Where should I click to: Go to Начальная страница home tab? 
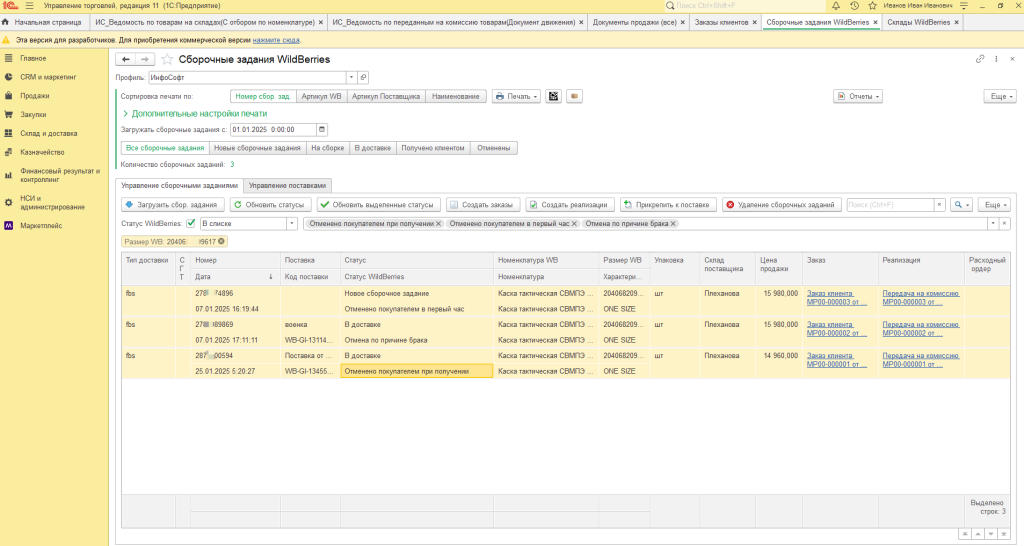(x=42, y=22)
